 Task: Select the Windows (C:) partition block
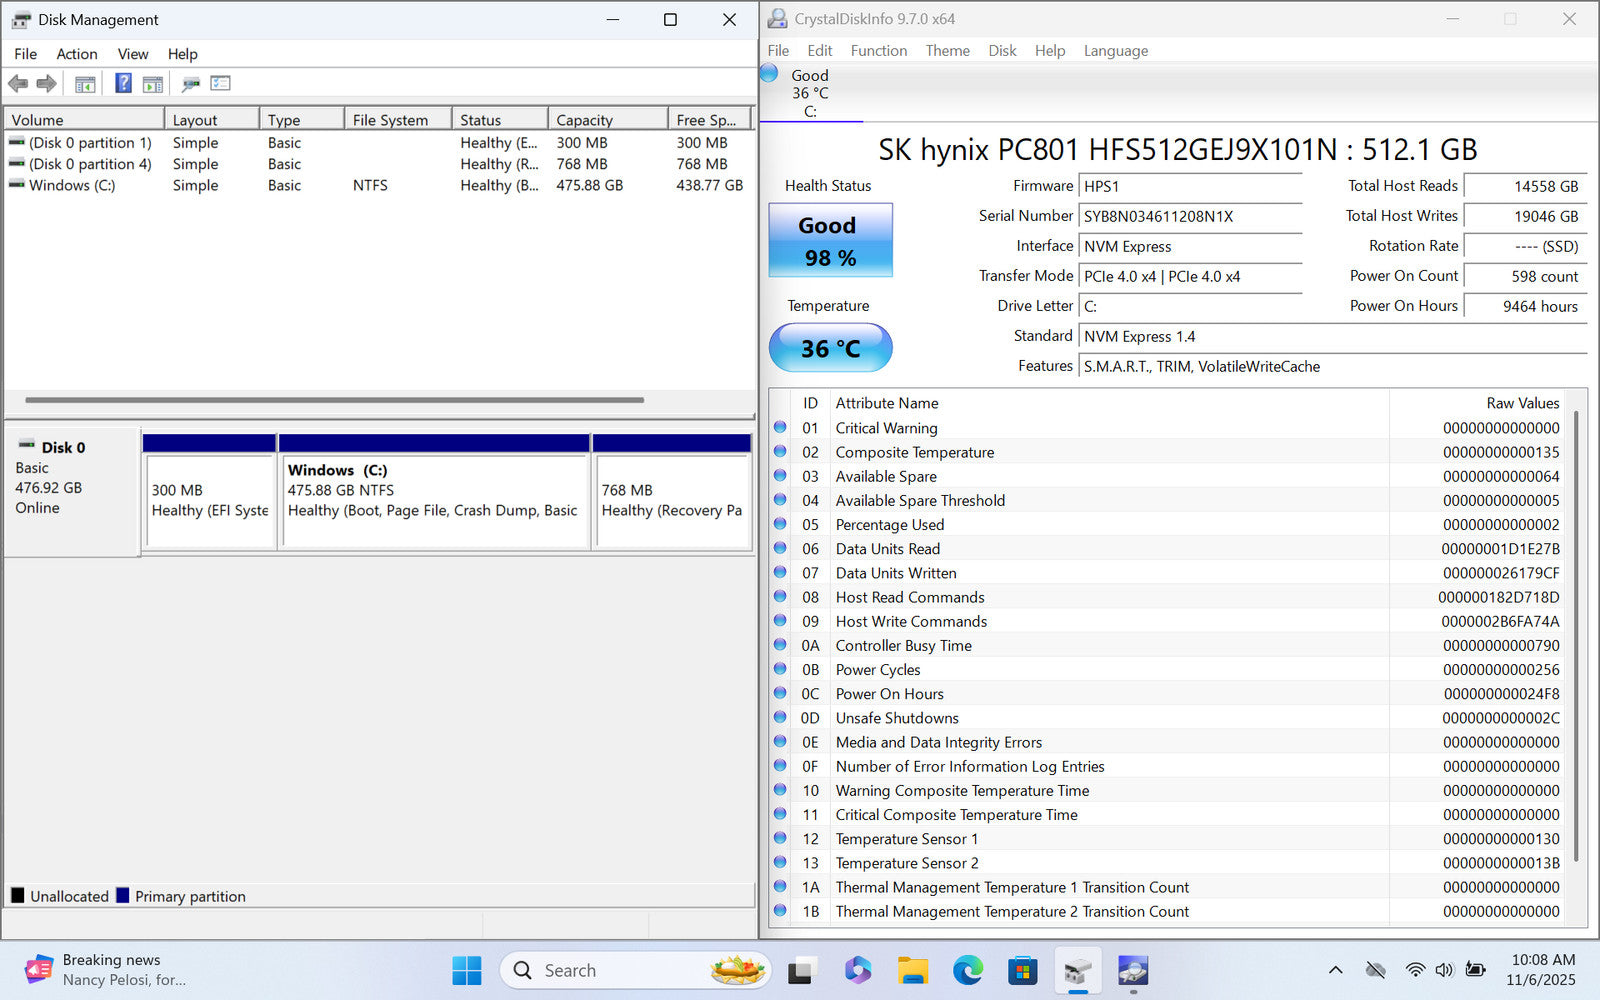tap(434, 500)
